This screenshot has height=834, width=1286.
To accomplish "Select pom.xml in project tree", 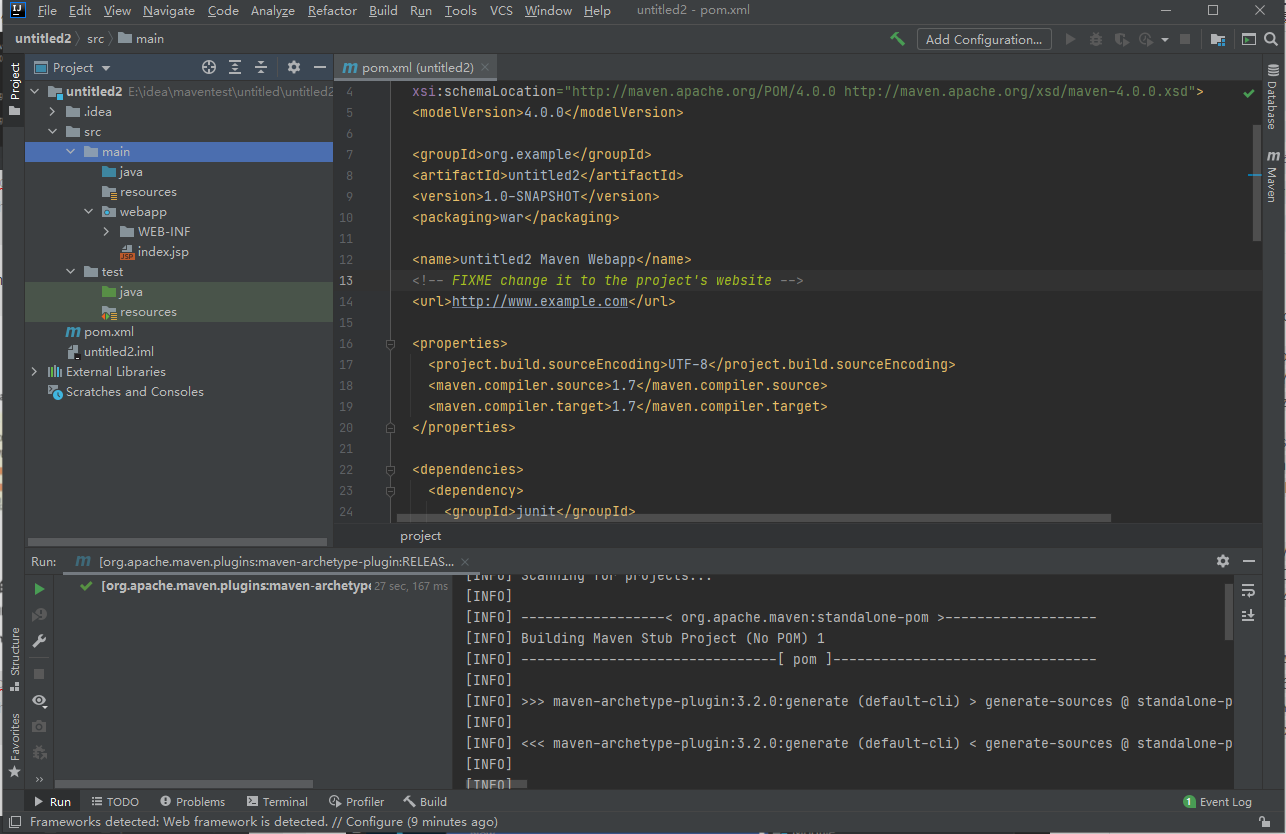I will click(109, 331).
